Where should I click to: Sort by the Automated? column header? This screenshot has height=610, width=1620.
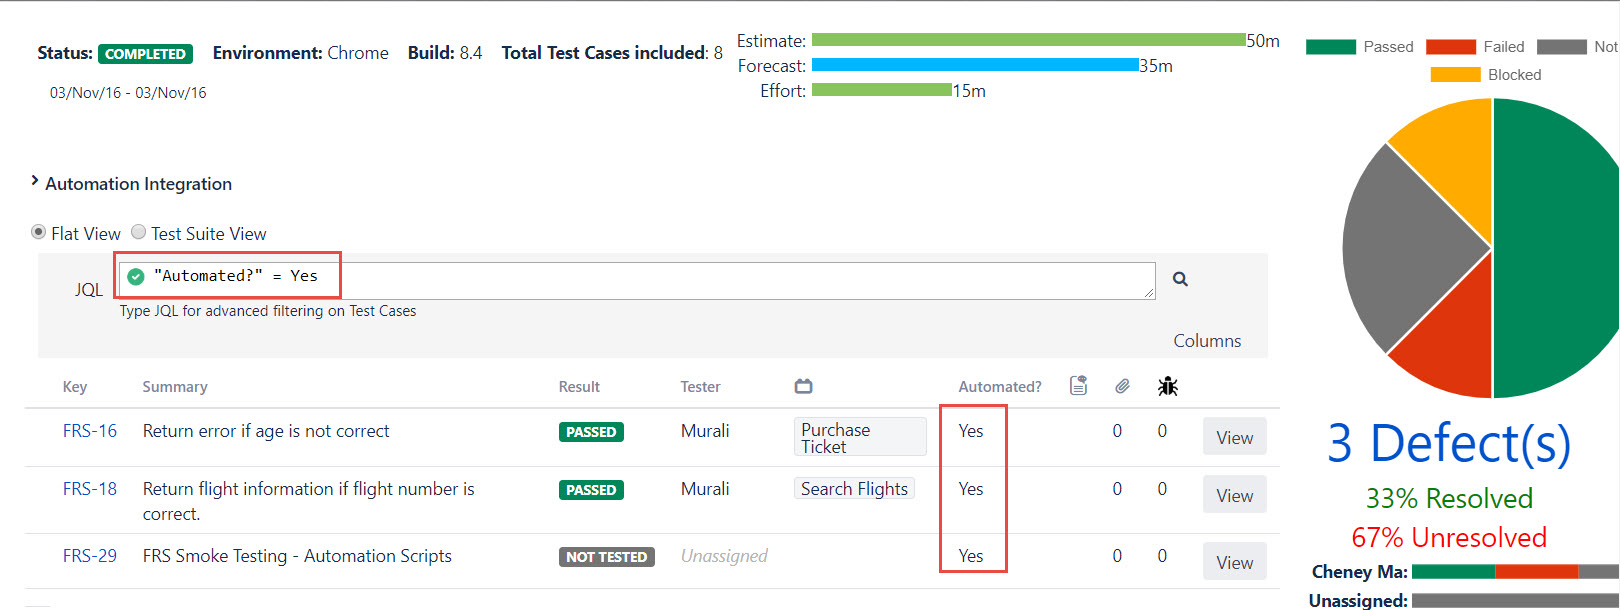tap(999, 387)
